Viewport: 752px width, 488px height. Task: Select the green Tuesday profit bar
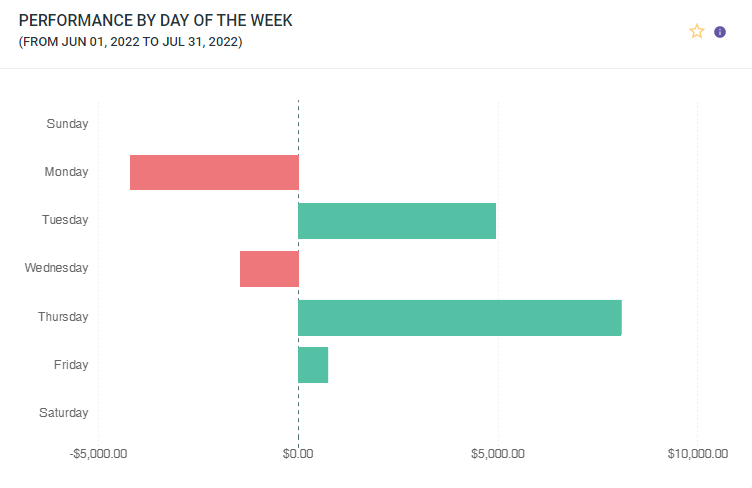(397, 221)
